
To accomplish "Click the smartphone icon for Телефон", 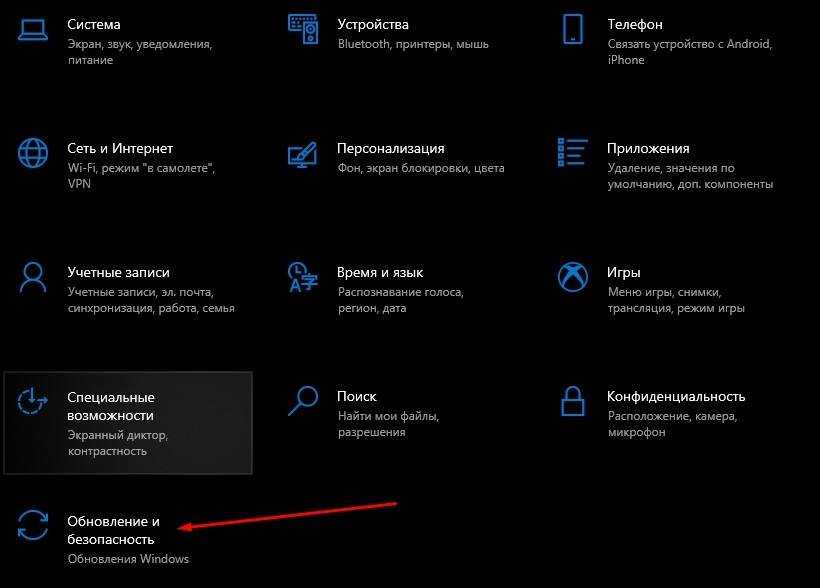I will pyautogui.click(x=573, y=28).
